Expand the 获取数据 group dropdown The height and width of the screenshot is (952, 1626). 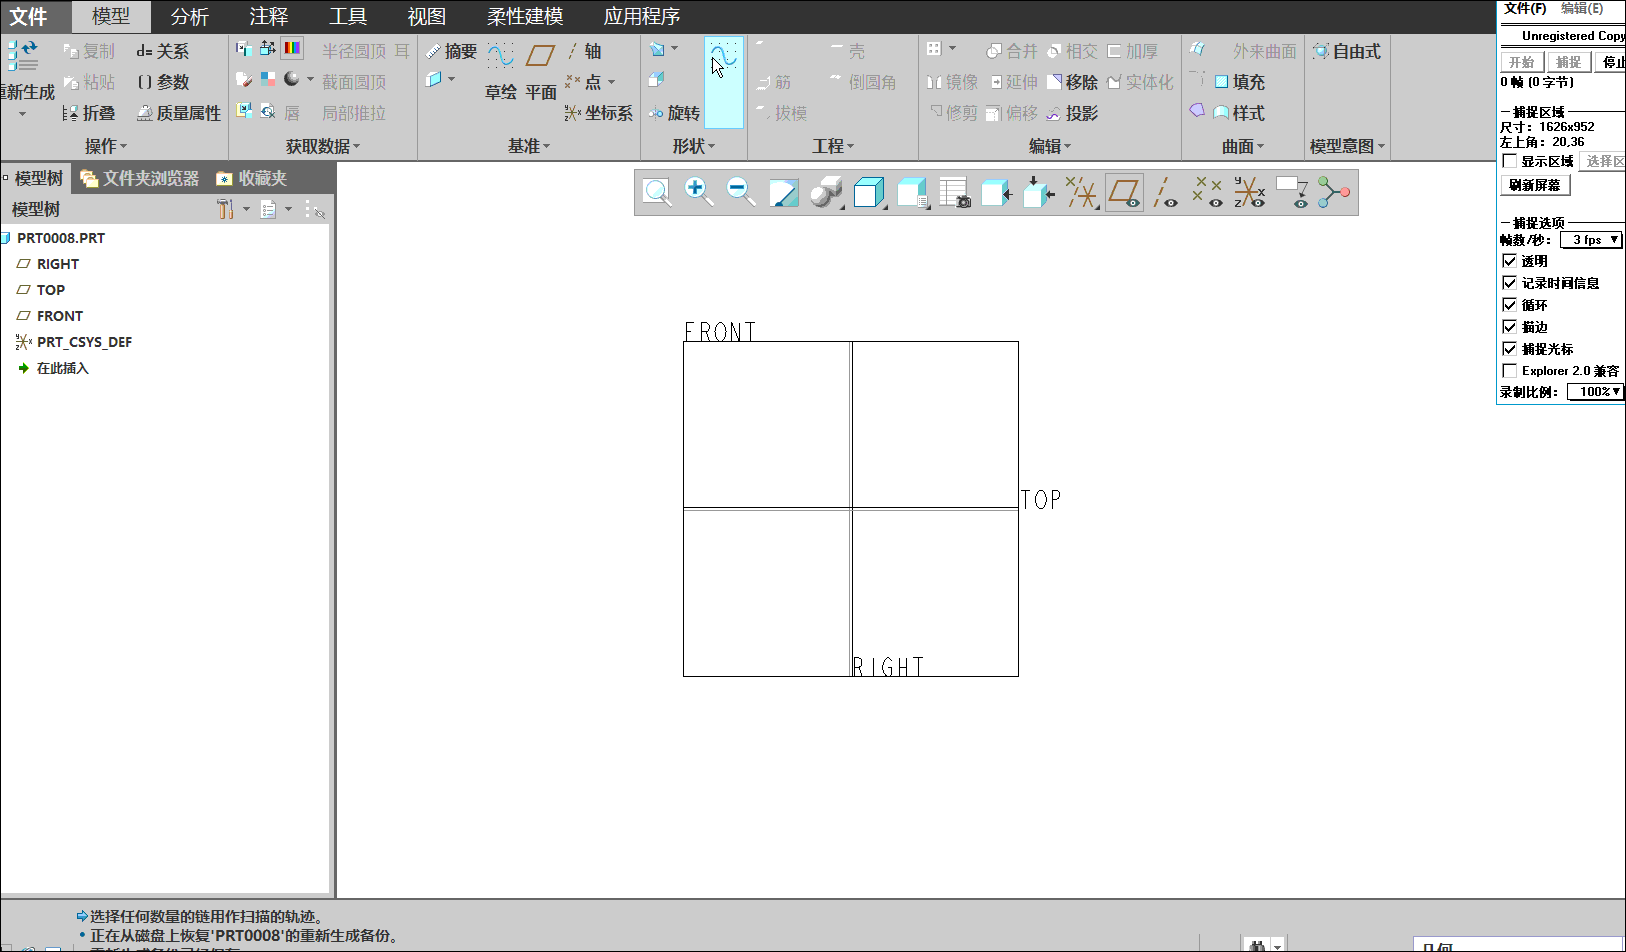tap(323, 146)
